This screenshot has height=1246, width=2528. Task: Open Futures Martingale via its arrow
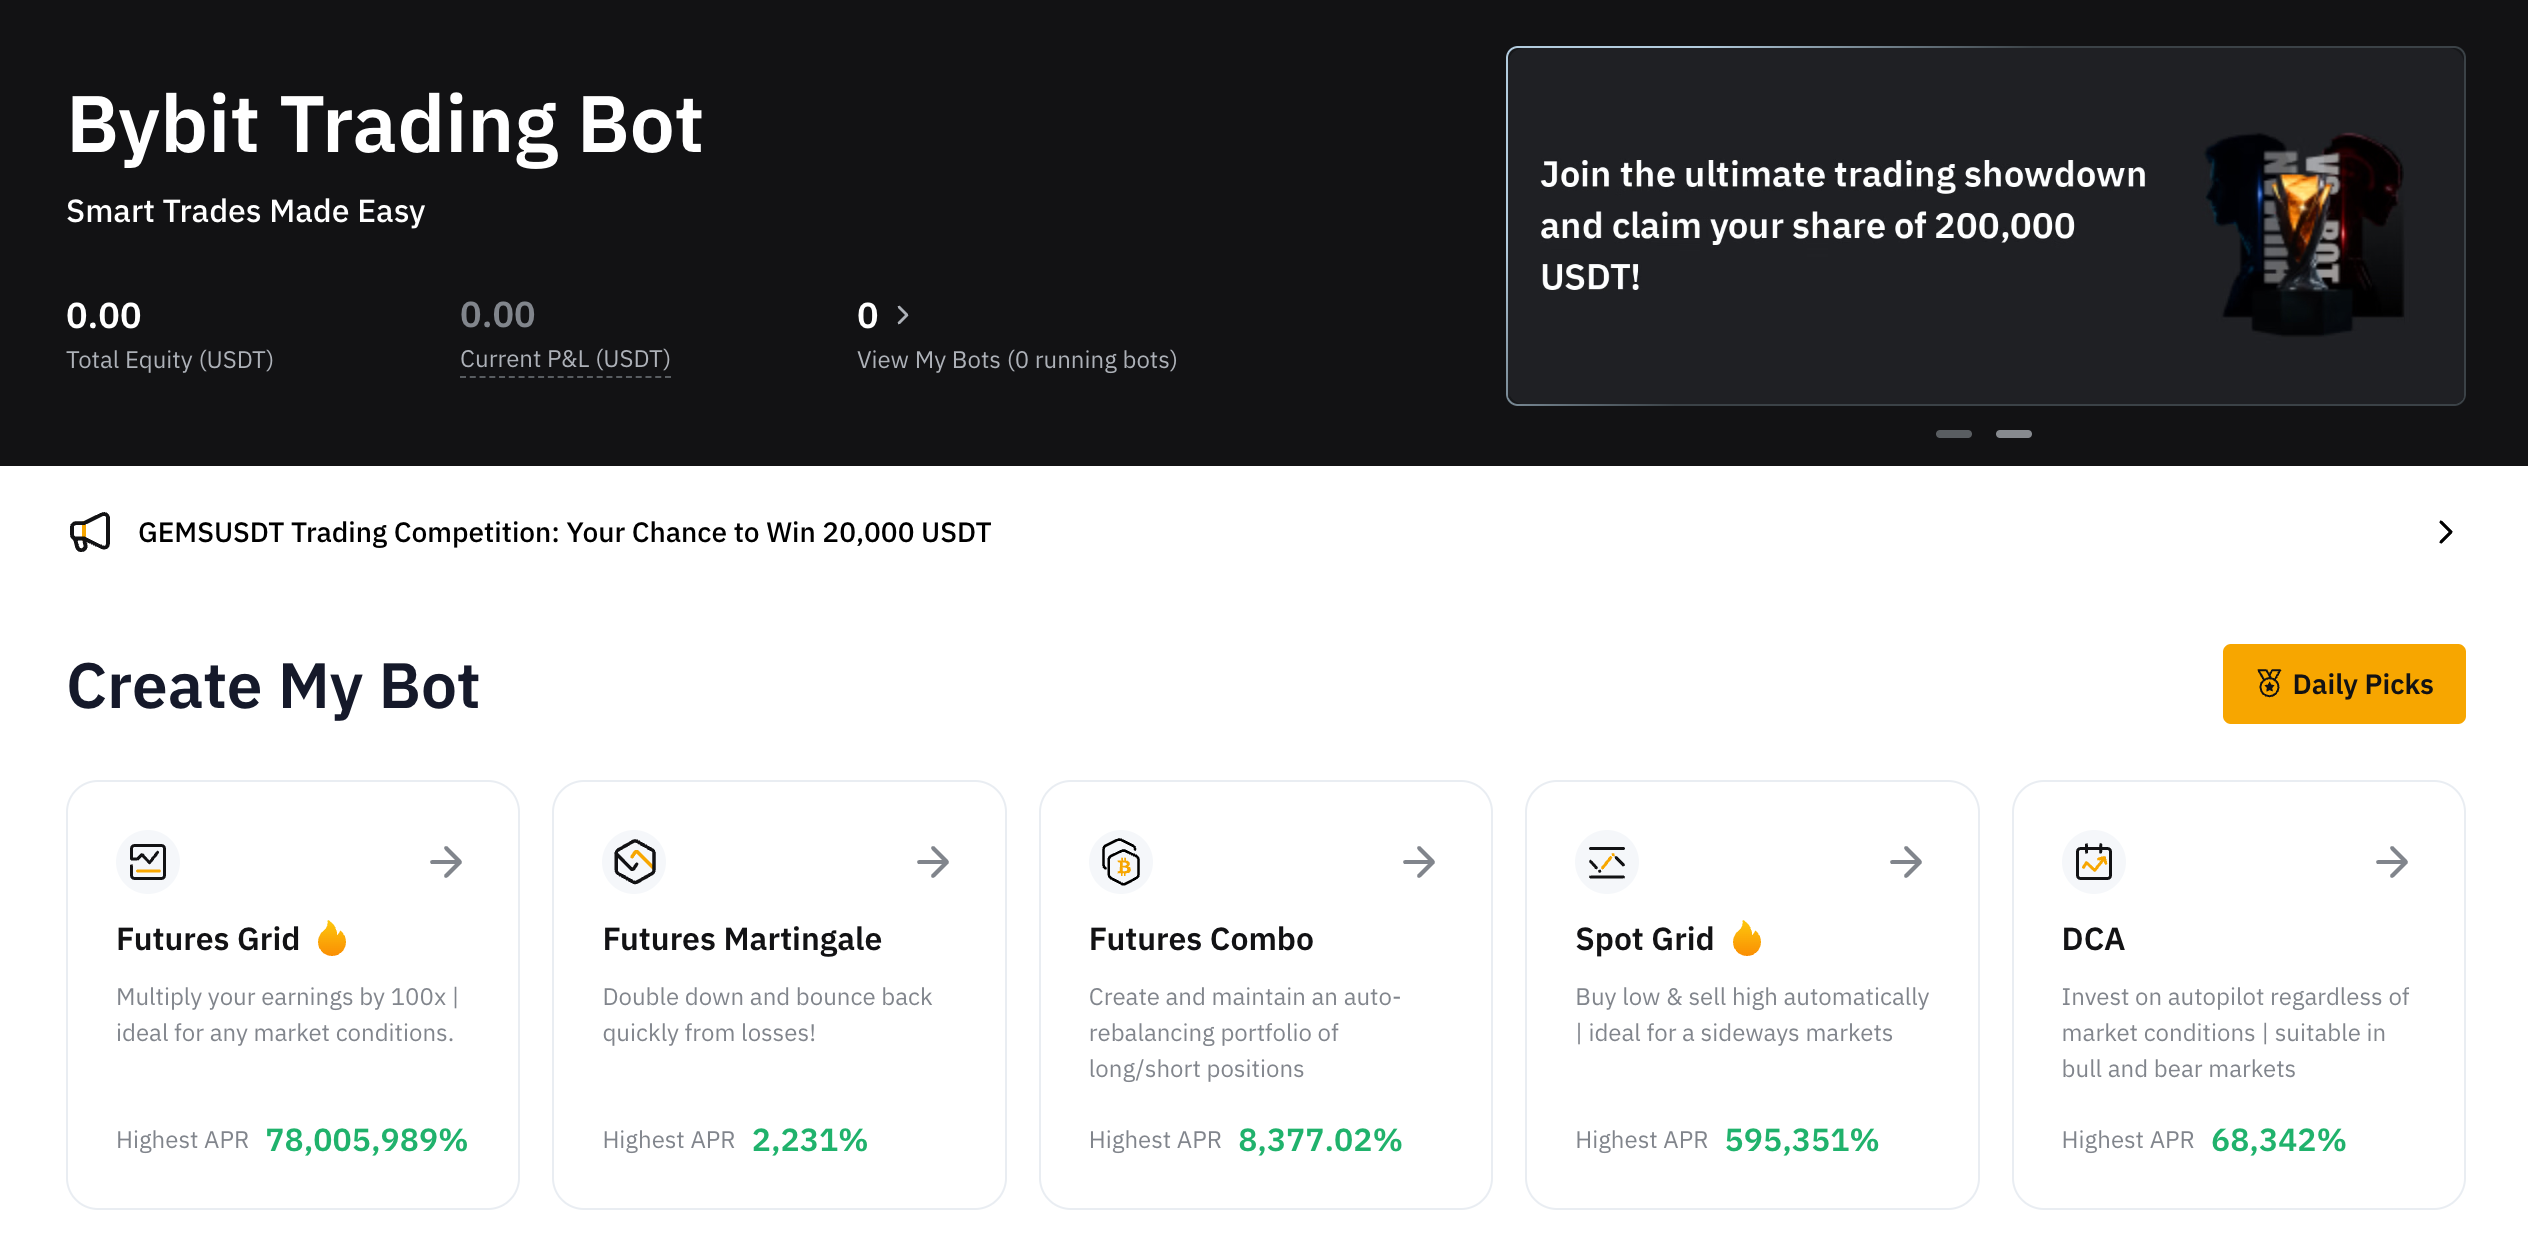click(933, 862)
